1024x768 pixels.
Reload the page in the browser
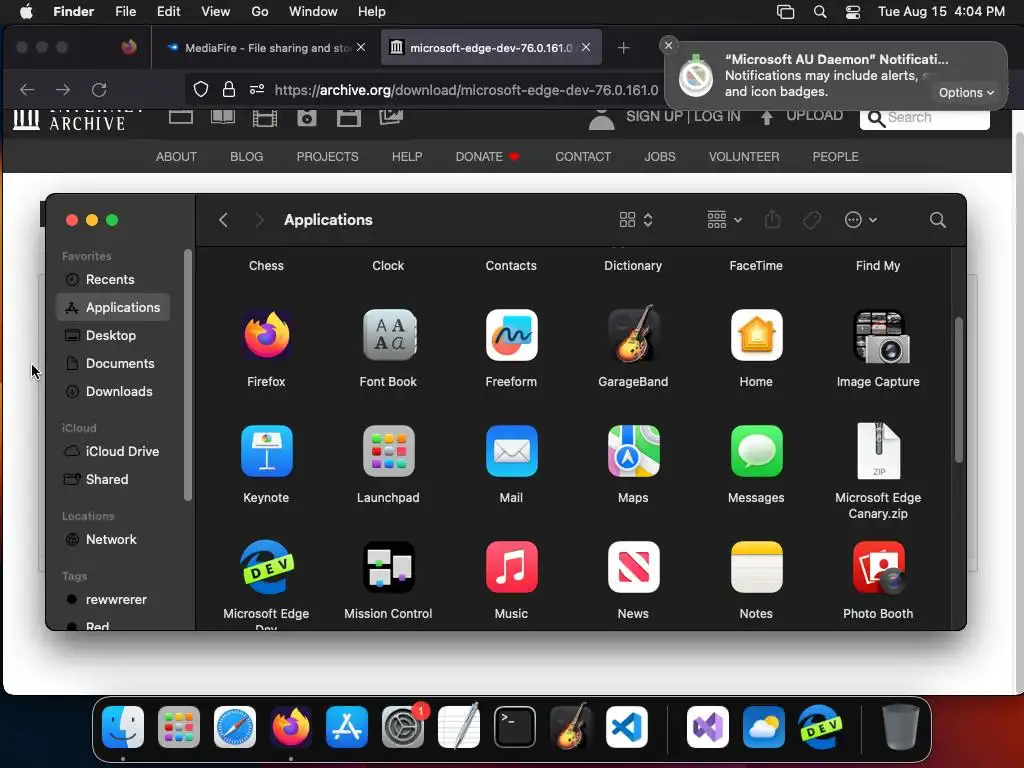(x=99, y=89)
